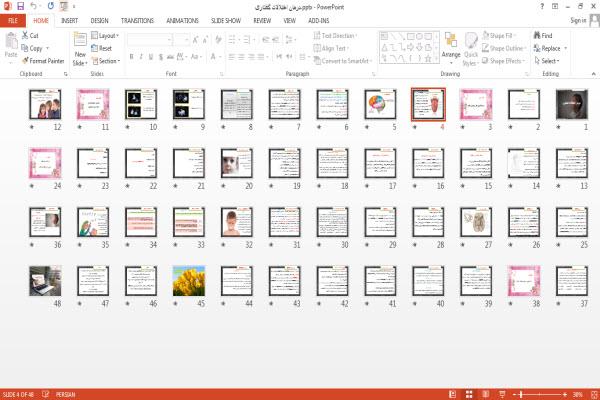Reset the slide layout

102,48
